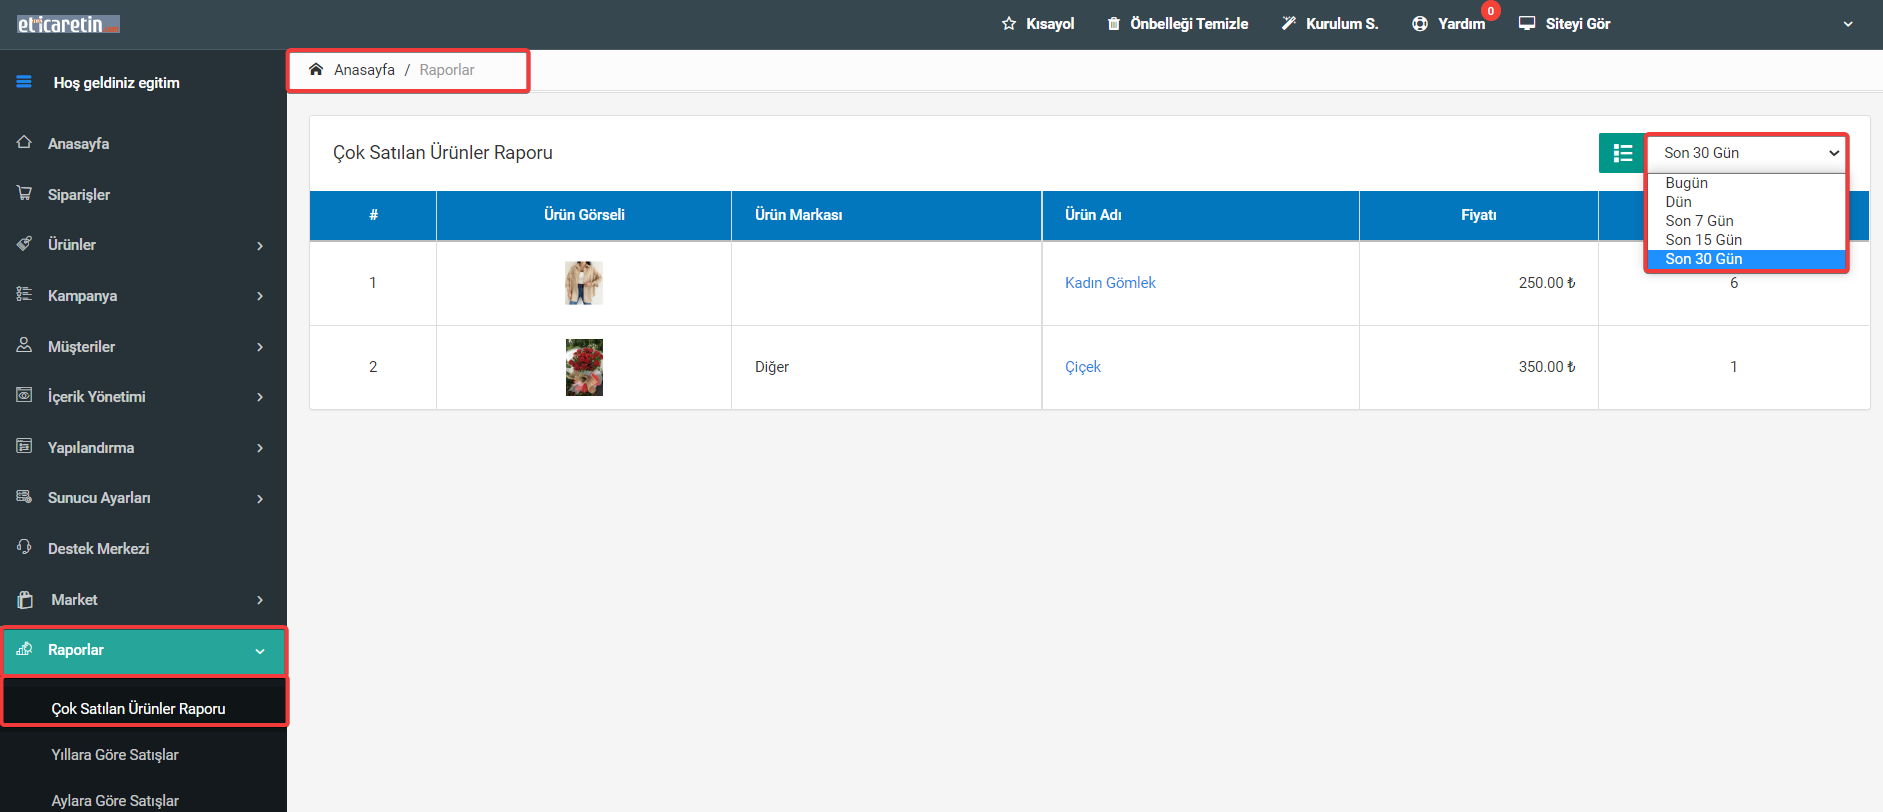
Task: Click the Raporlar chart icon
Action: (24, 648)
